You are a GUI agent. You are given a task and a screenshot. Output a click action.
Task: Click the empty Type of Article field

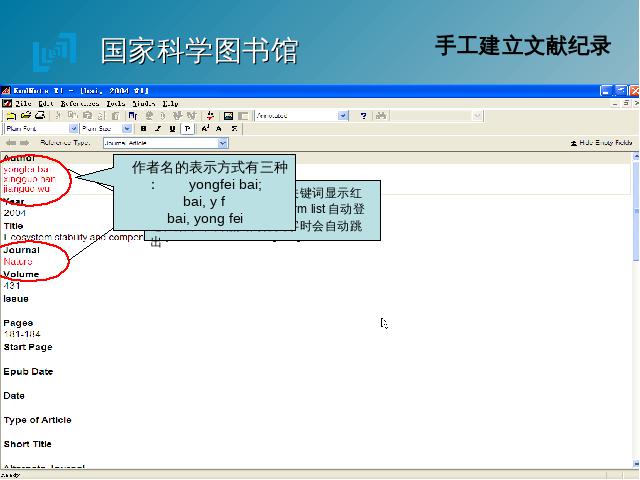pos(316,431)
